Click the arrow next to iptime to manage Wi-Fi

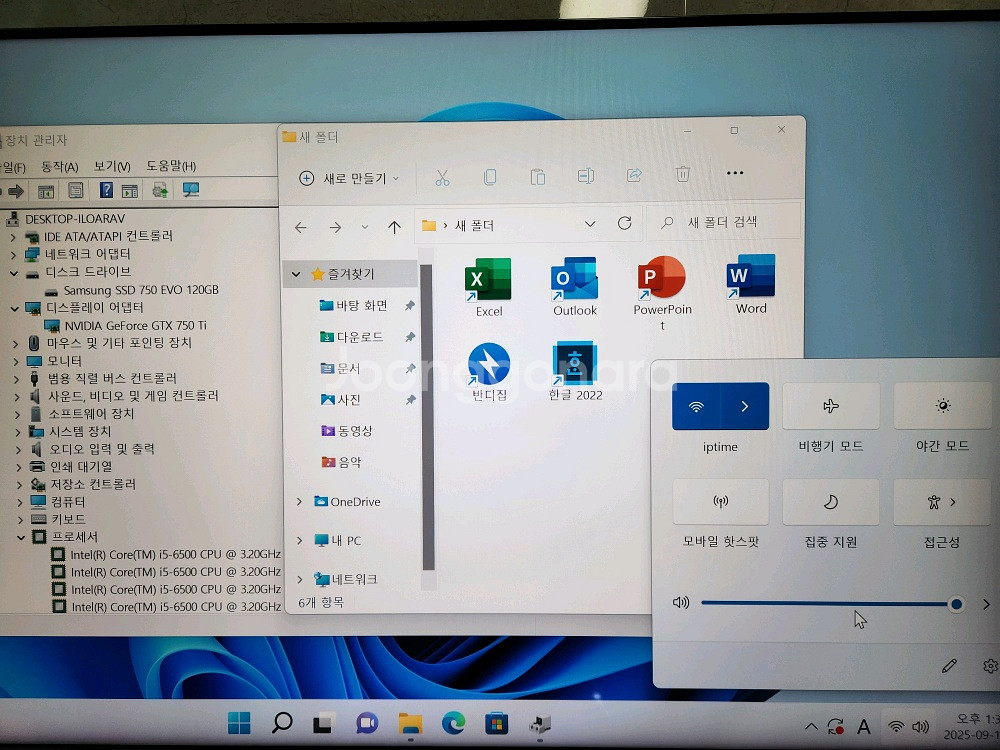[x=747, y=406]
